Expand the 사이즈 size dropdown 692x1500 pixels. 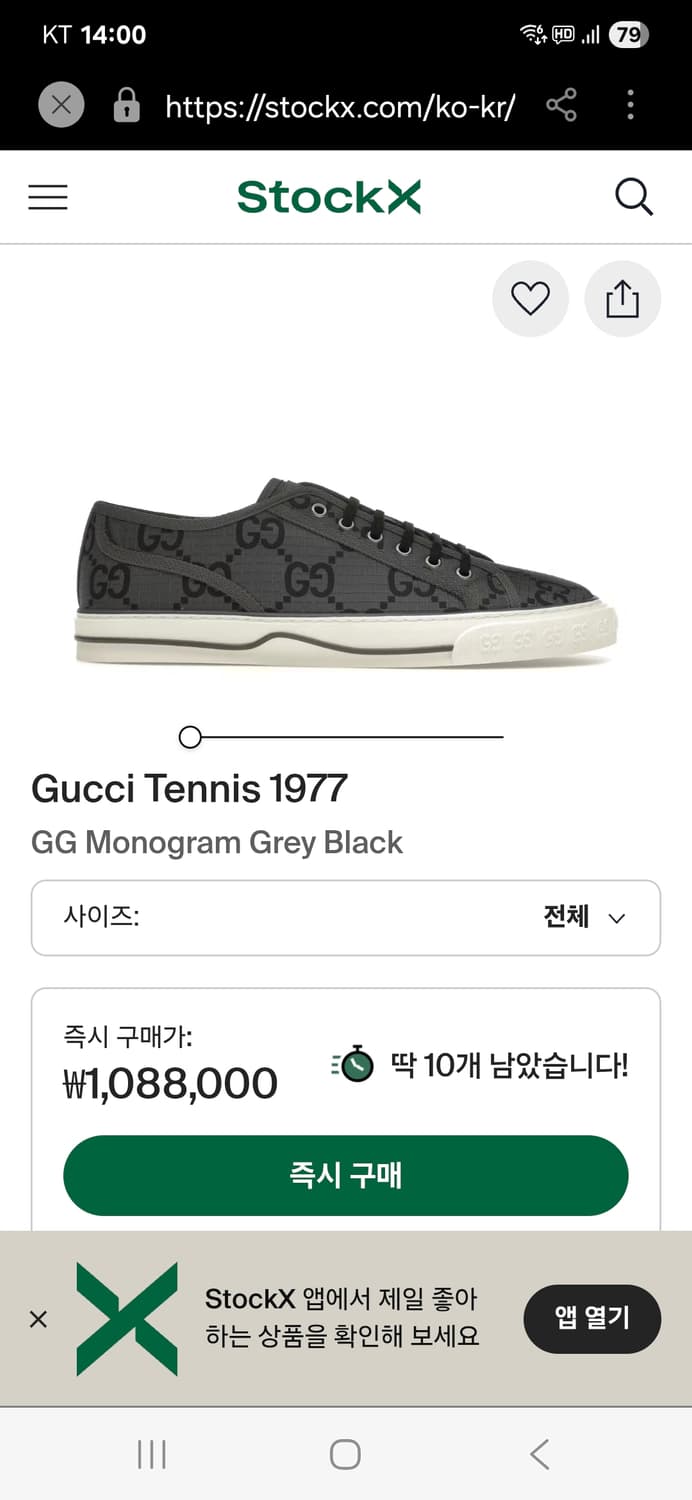coord(345,917)
